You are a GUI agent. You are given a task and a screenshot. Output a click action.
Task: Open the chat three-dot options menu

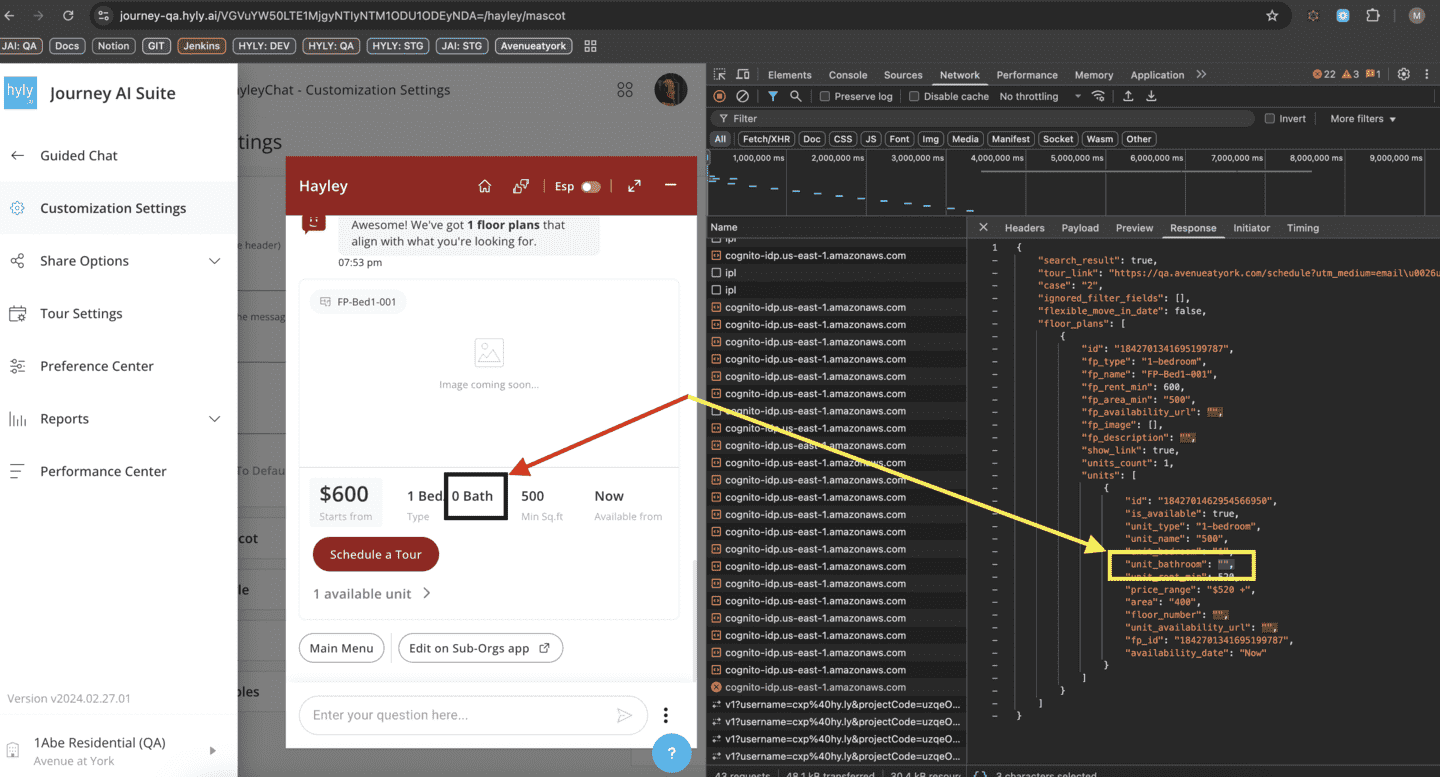pos(666,715)
